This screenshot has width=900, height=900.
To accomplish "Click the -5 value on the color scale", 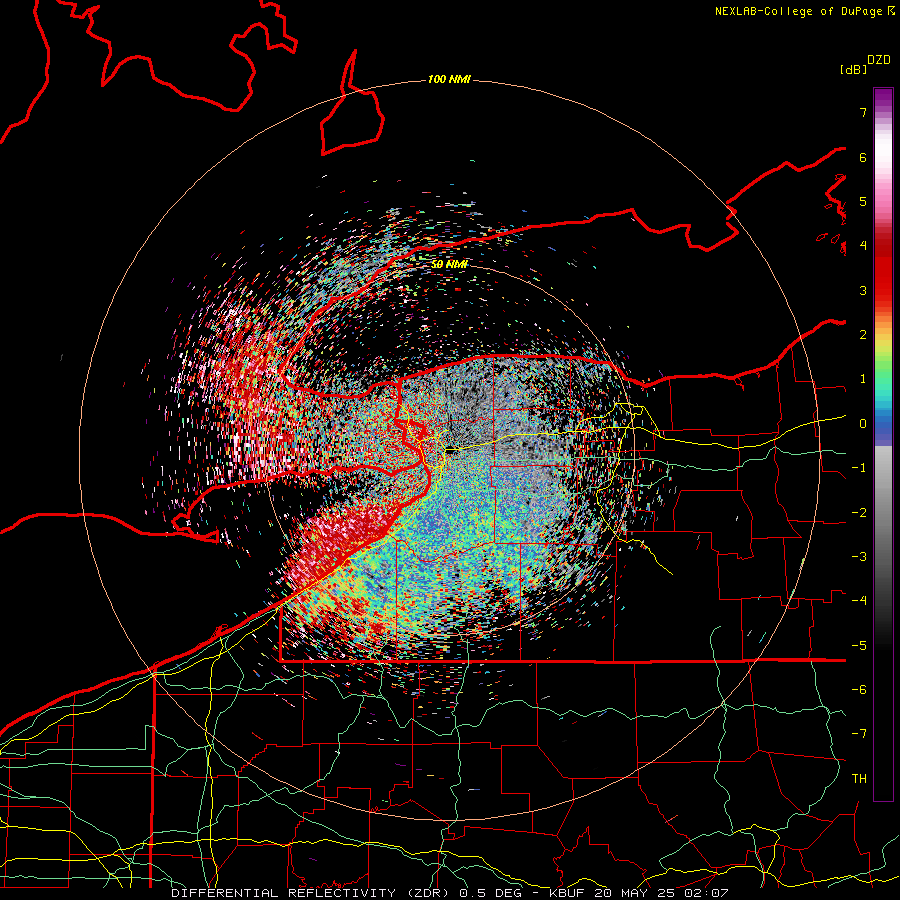I will click(859, 646).
